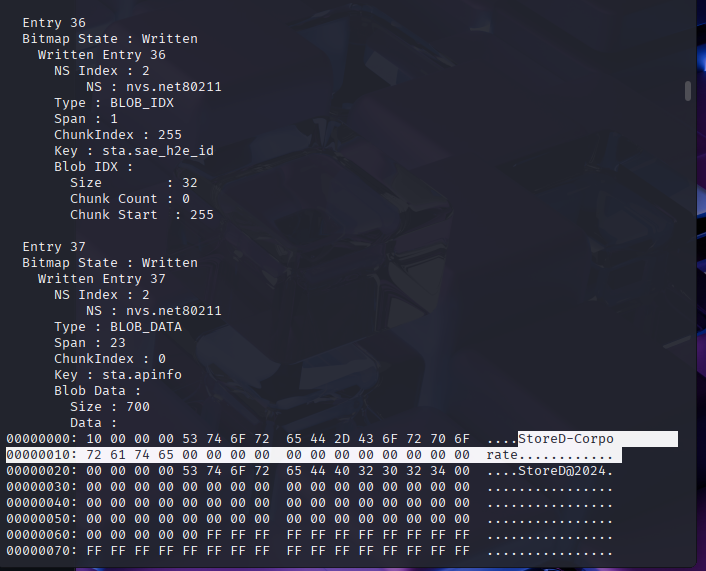Image resolution: width=706 pixels, height=571 pixels.
Task: Click the 'Entry 36' heading line
Action: (x=54, y=23)
